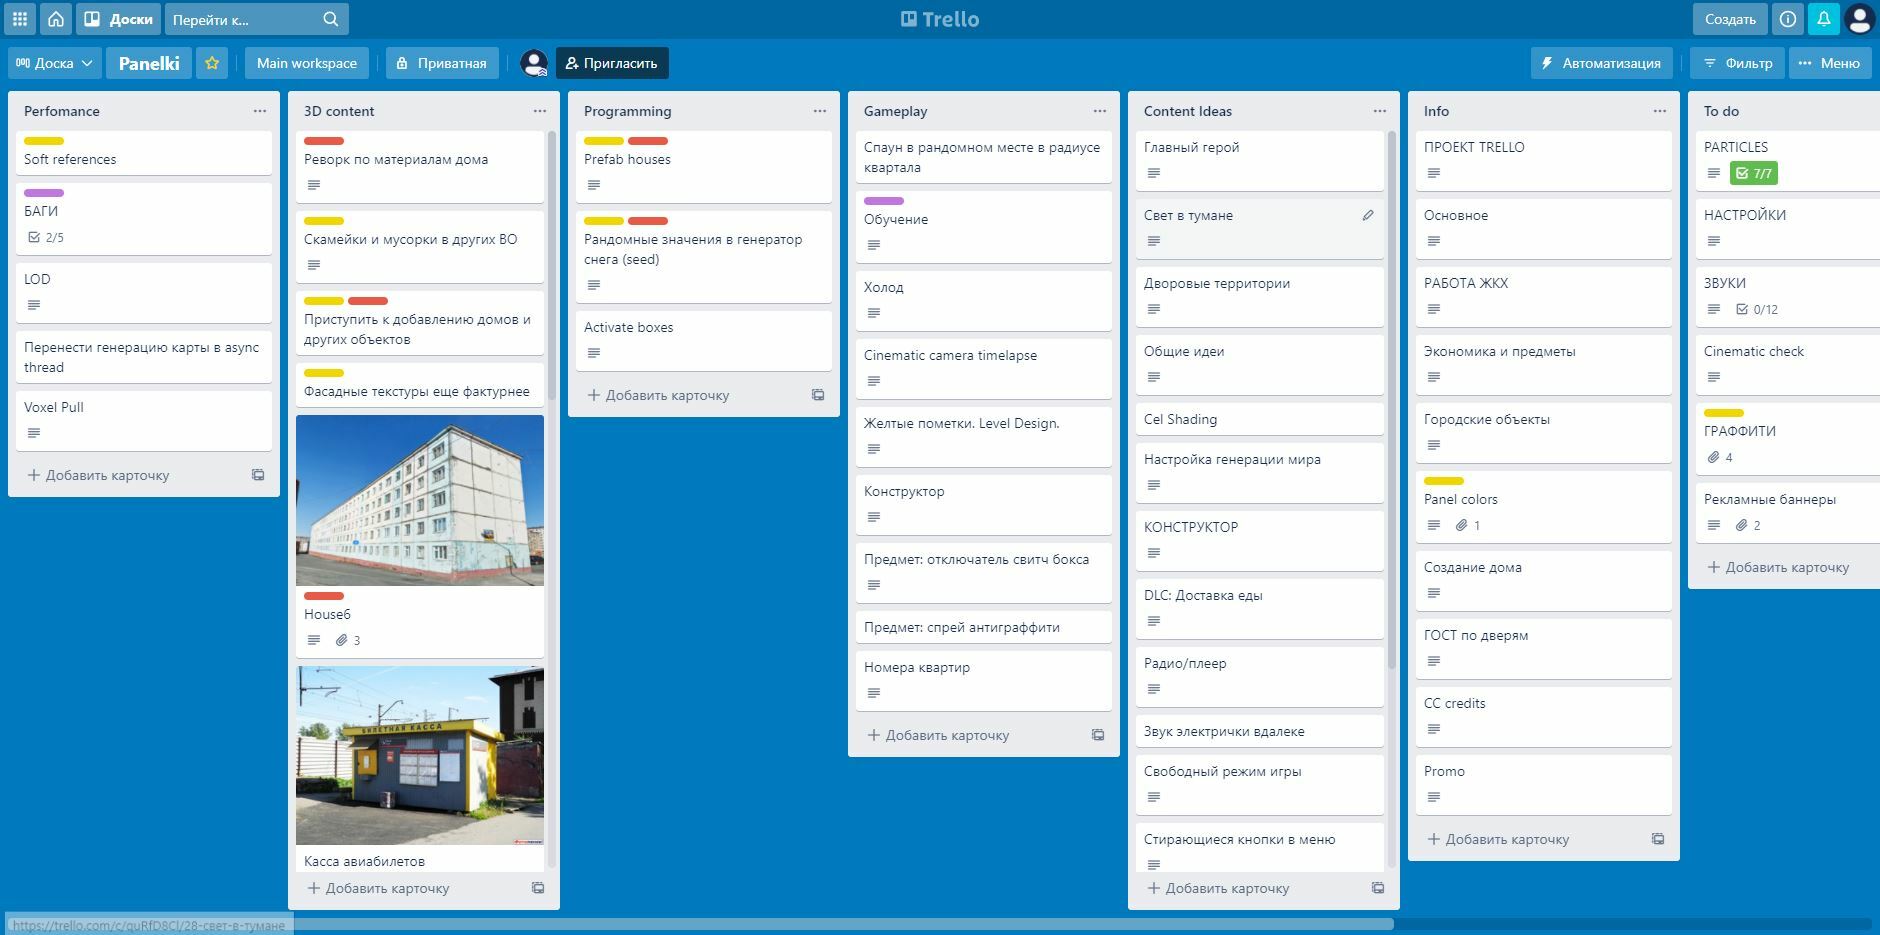This screenshot has height=935, width=1880.
Task: Star the Panelki board
Action: [212, 63]
